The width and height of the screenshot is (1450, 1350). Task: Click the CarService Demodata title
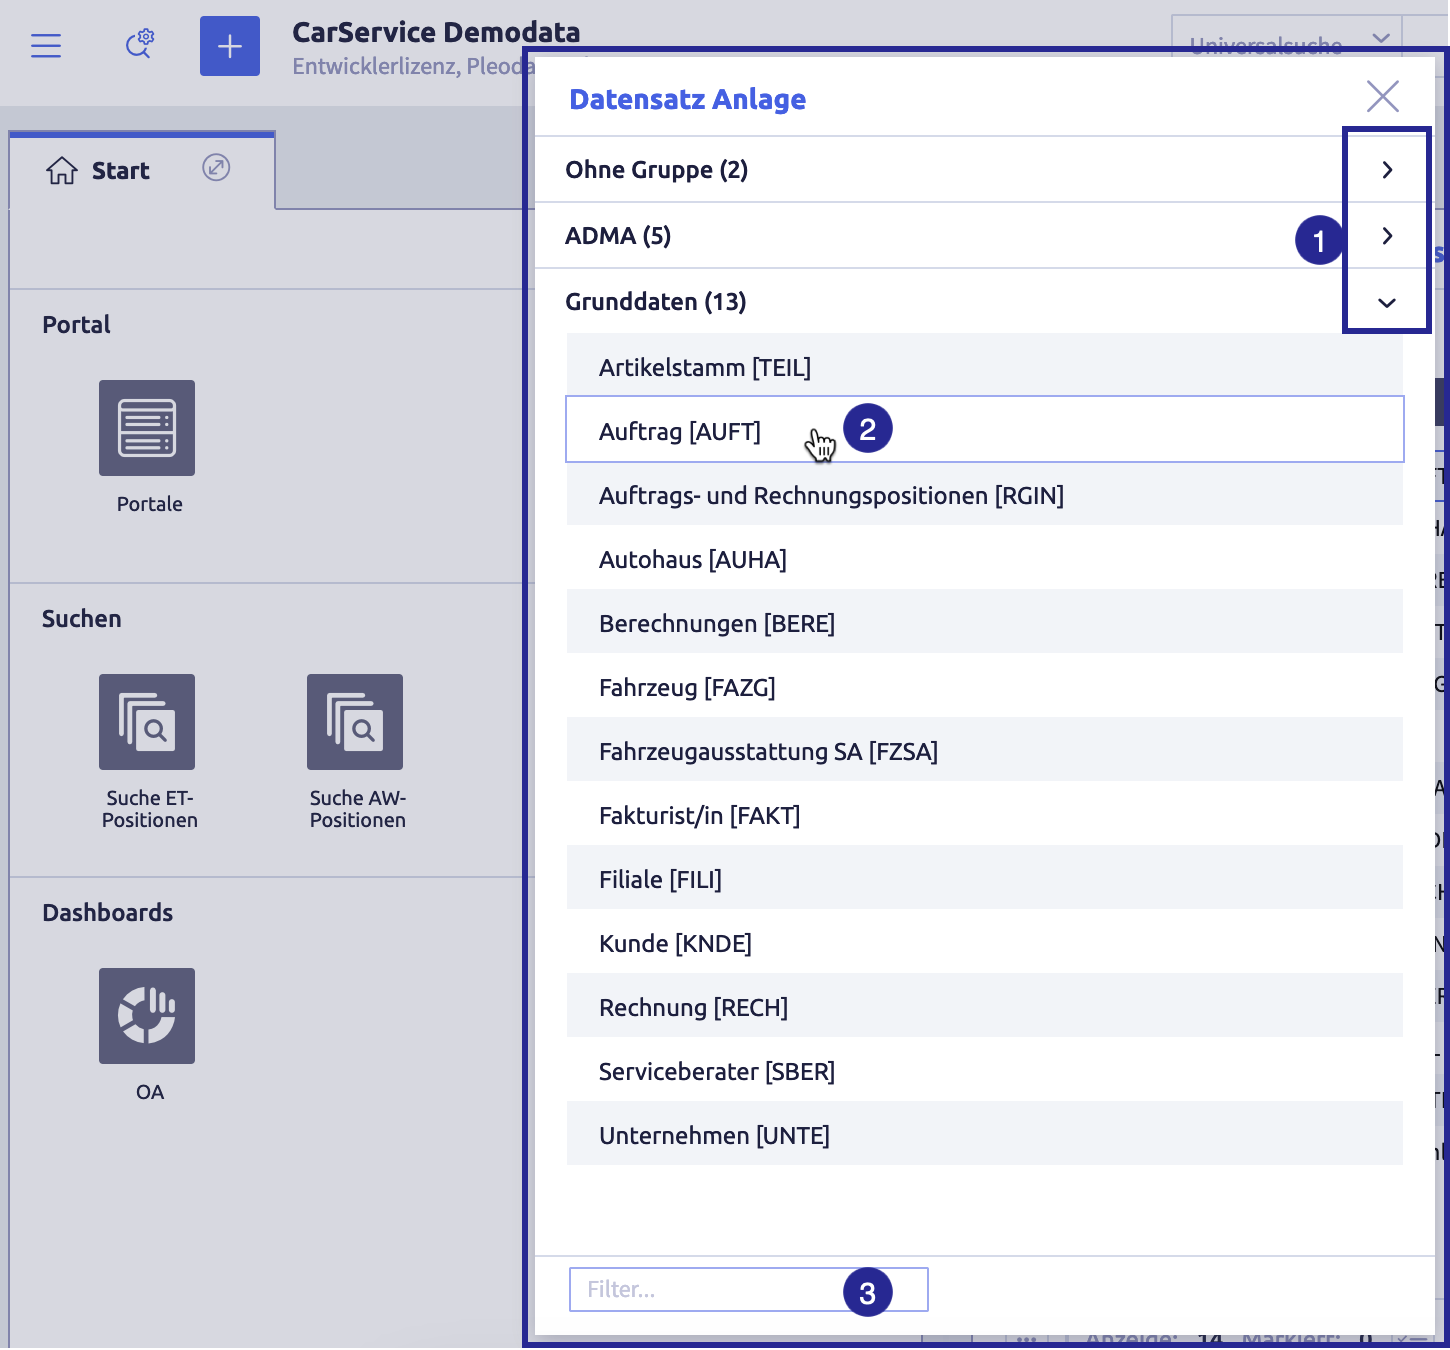pos(436,32)
